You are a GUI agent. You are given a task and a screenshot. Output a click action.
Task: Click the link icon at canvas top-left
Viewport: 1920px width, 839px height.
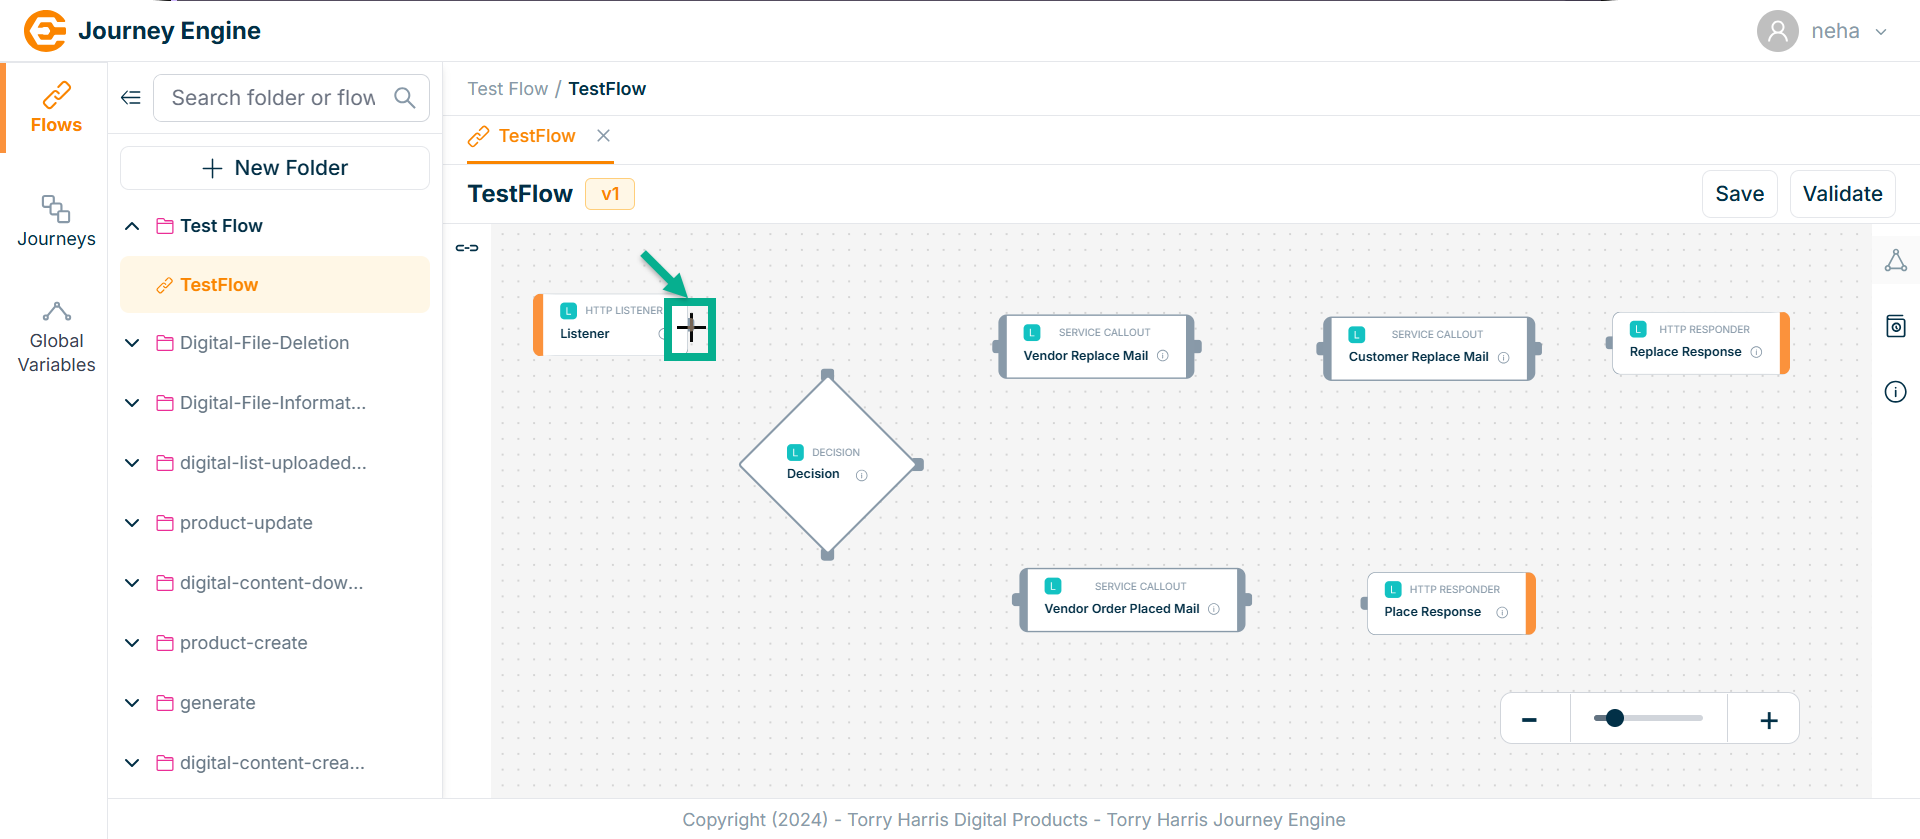(467, 248)
